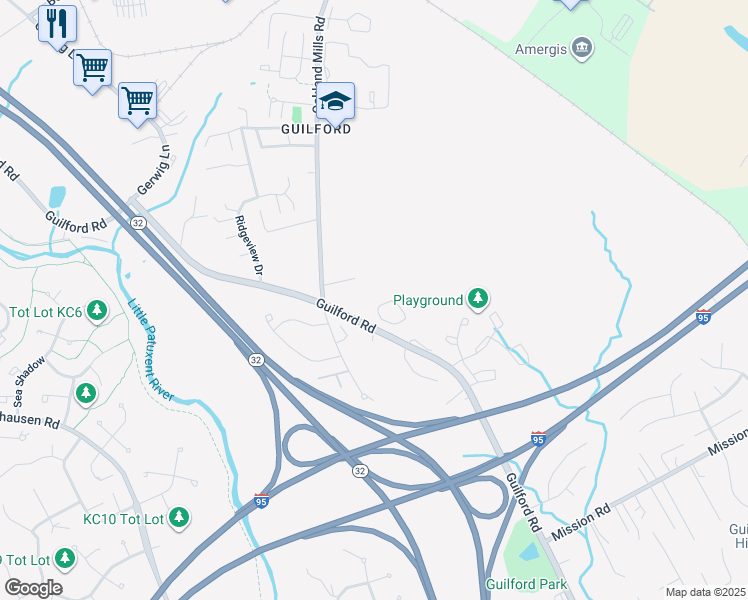Click the restaurant fork-and-knife map marker
The height and width of the screenshot is (600, 748).
58,26
